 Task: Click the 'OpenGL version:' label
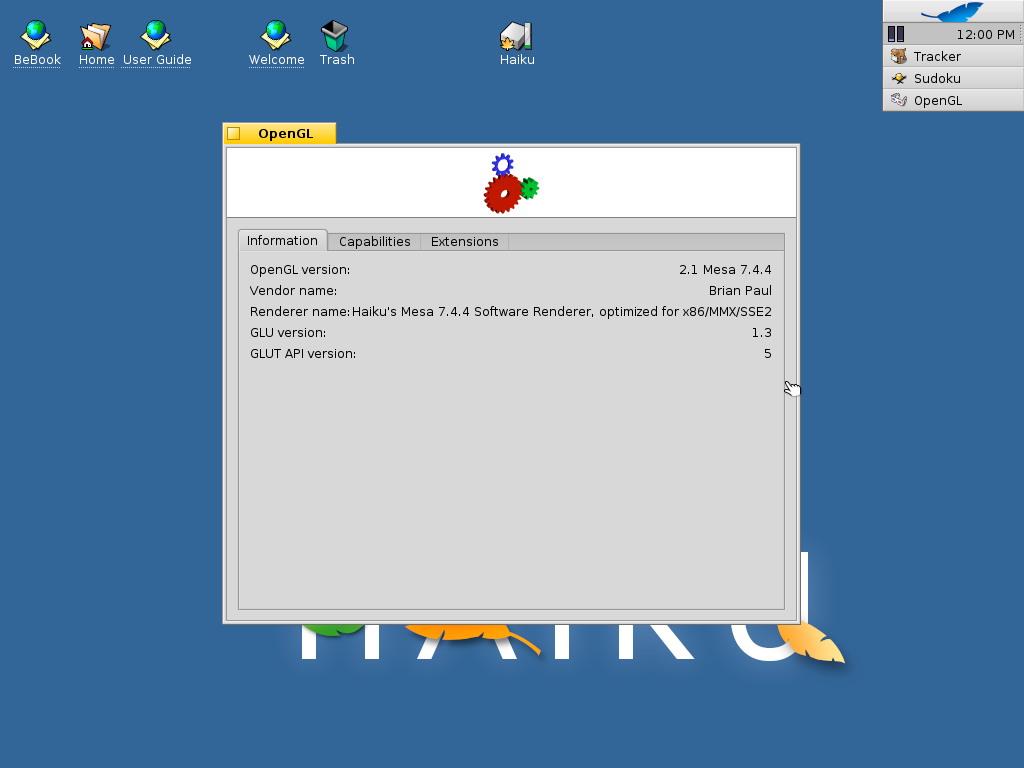pos(300,270)
